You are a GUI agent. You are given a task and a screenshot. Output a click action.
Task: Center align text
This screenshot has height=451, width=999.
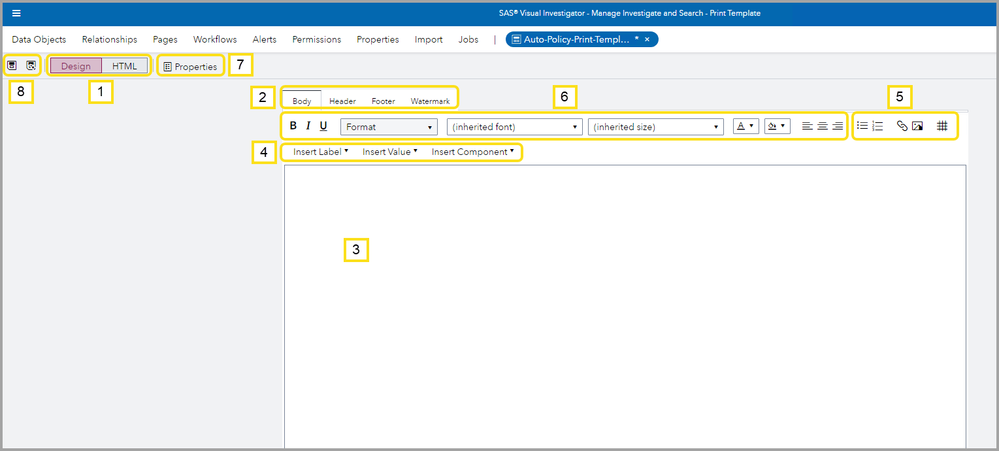[823, 126]
